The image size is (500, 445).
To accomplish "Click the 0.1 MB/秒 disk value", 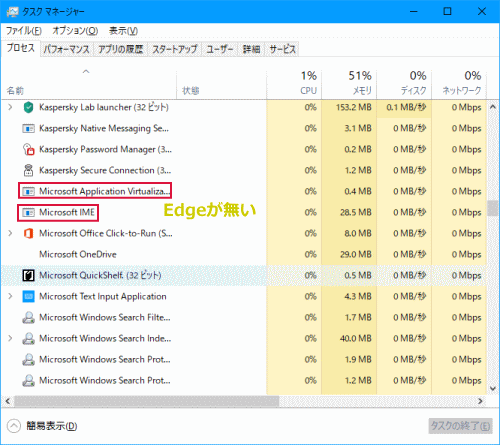I will click(x=406, y=107).
